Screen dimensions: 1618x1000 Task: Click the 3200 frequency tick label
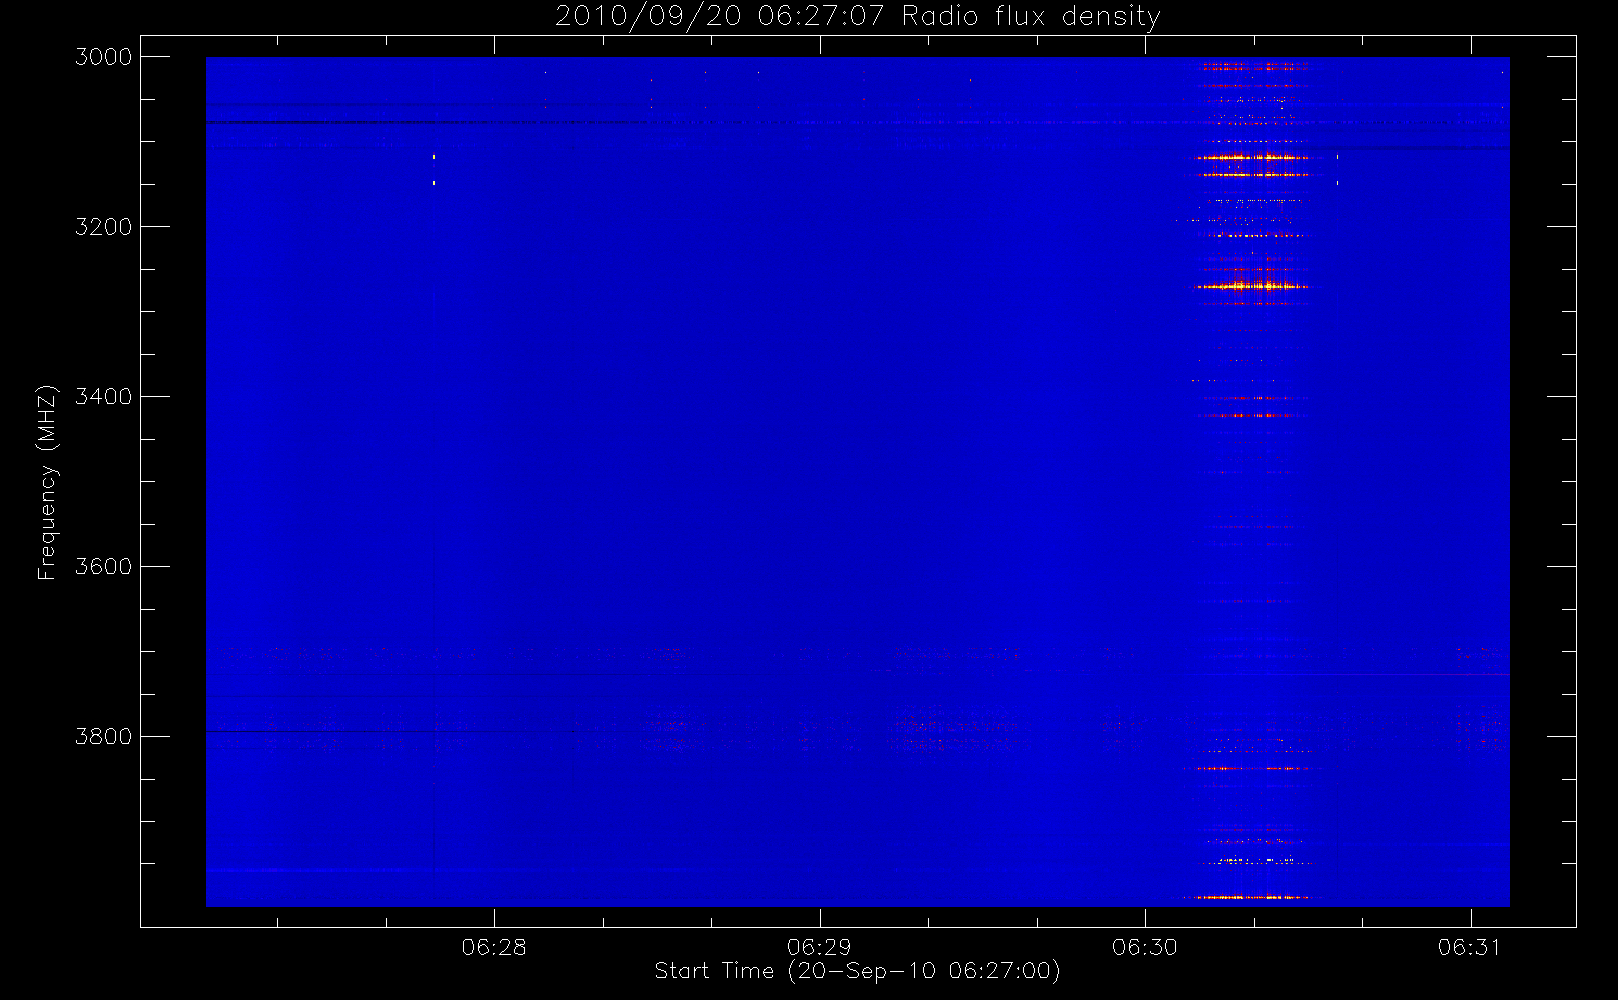click(x=104, y=227)
